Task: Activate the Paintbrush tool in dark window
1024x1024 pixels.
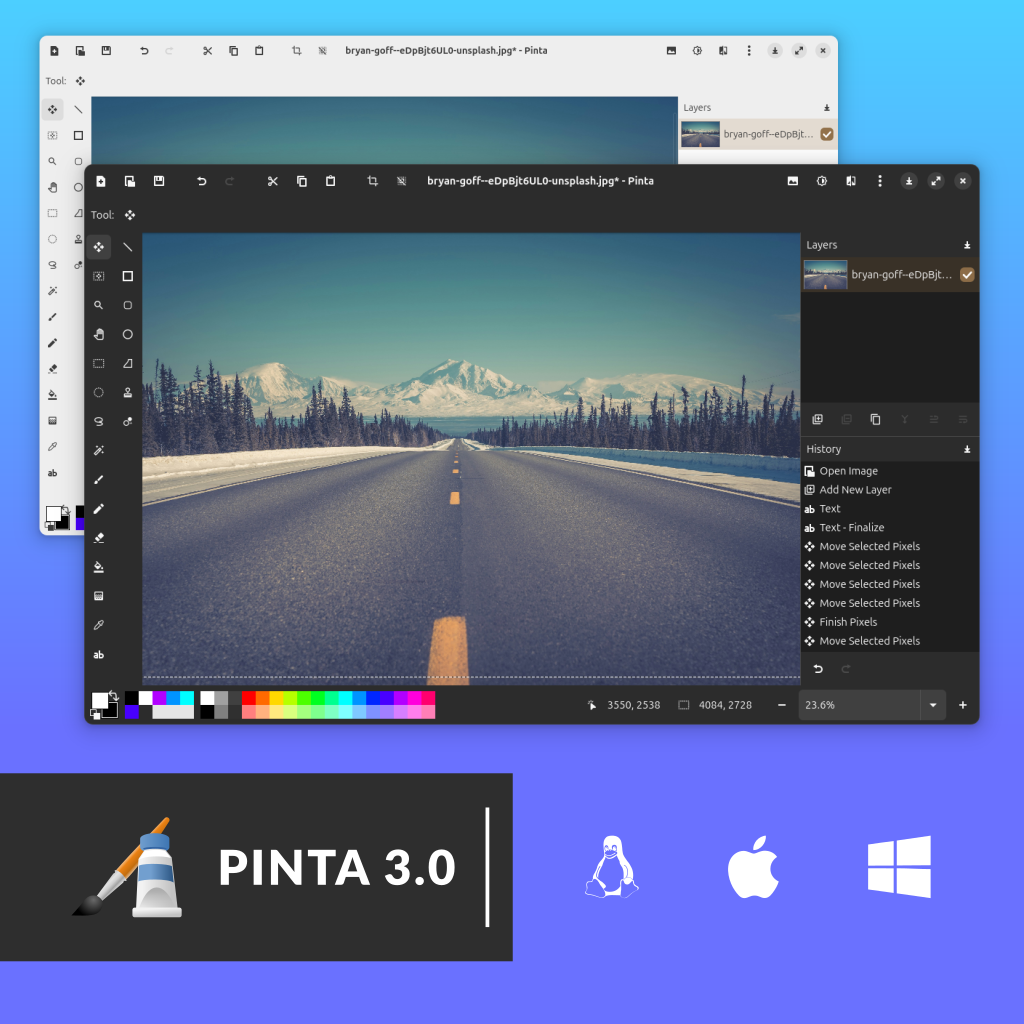Action: pos(99,479)
